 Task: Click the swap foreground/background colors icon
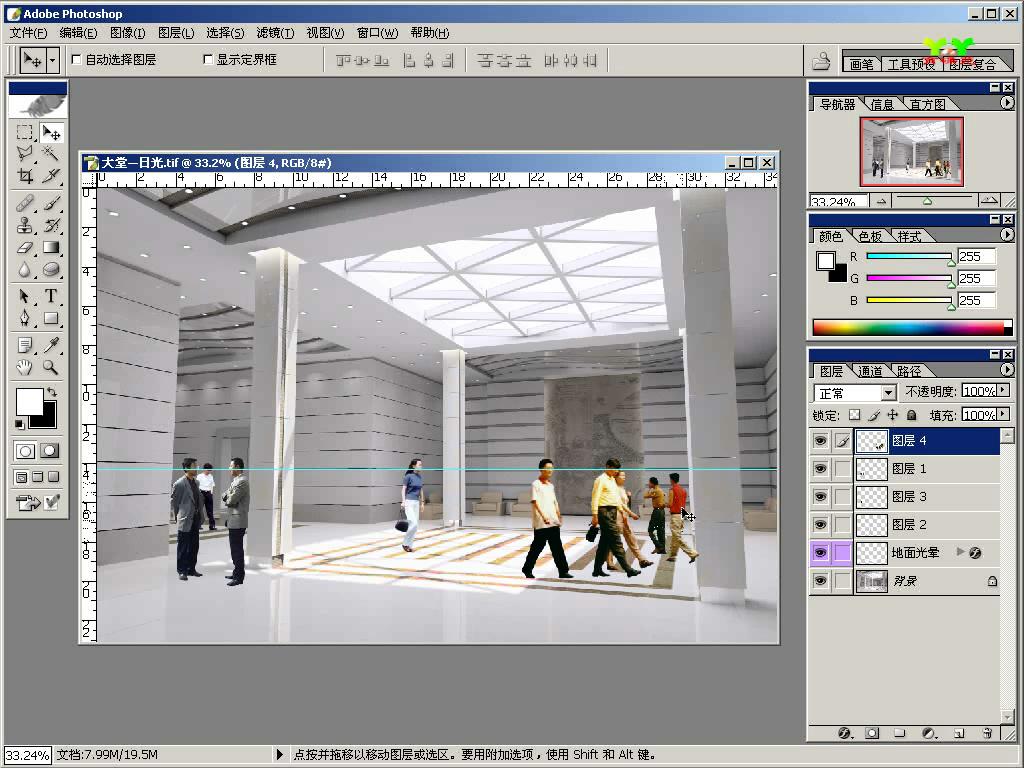[x=52, y=392]
